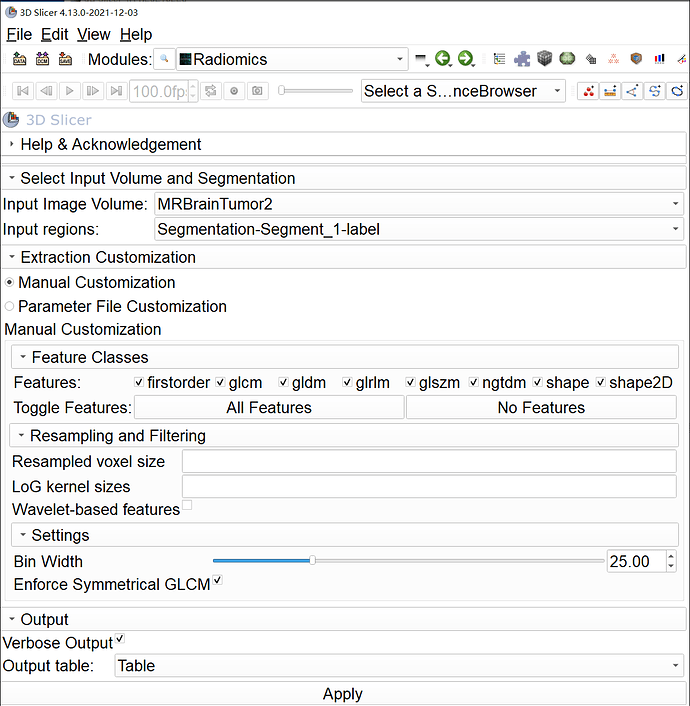Click the Save scene icon
This screenshot has height=706, width=690.
tap(65, 59)
